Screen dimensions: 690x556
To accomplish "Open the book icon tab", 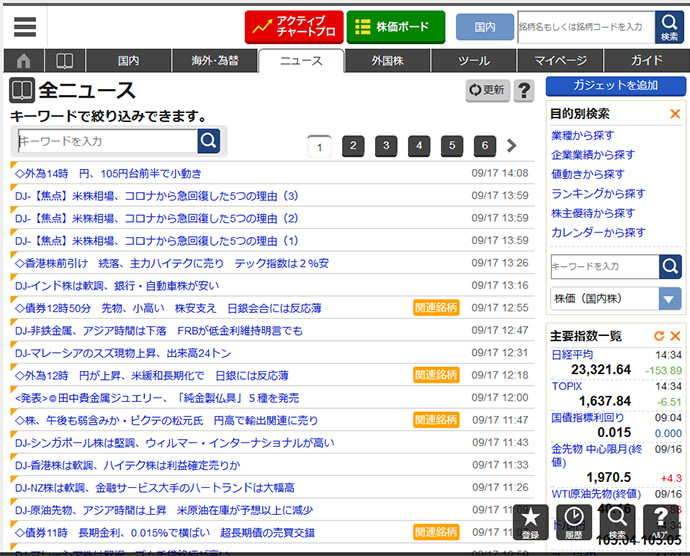I will click(x=65, y=60).
